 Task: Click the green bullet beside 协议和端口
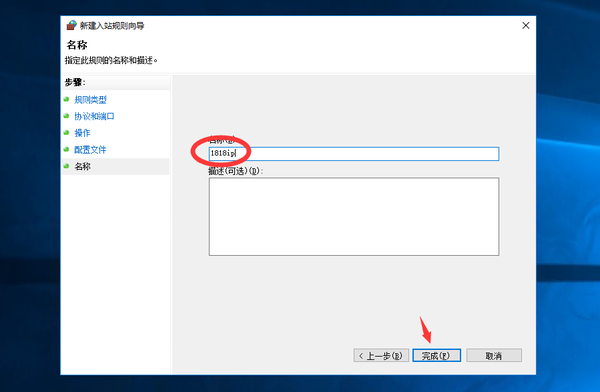tap(66, 116)
